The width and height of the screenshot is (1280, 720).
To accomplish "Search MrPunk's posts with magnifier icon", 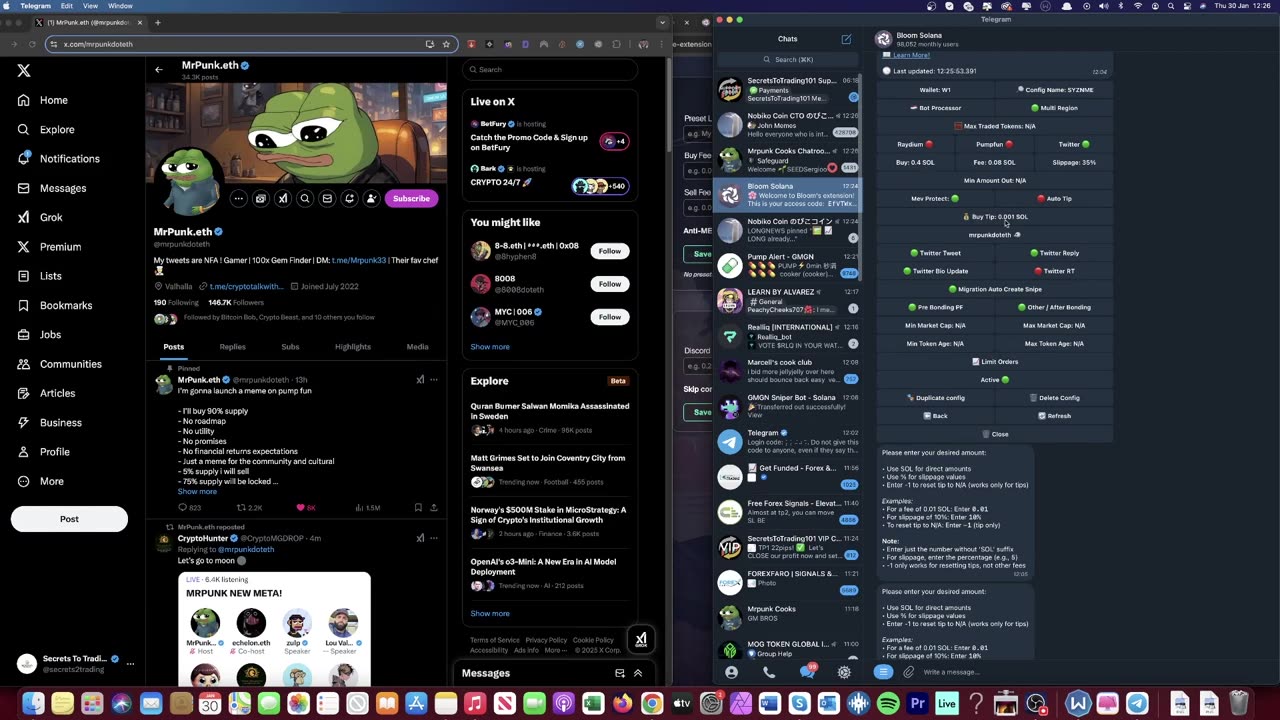I will point(305,198).
